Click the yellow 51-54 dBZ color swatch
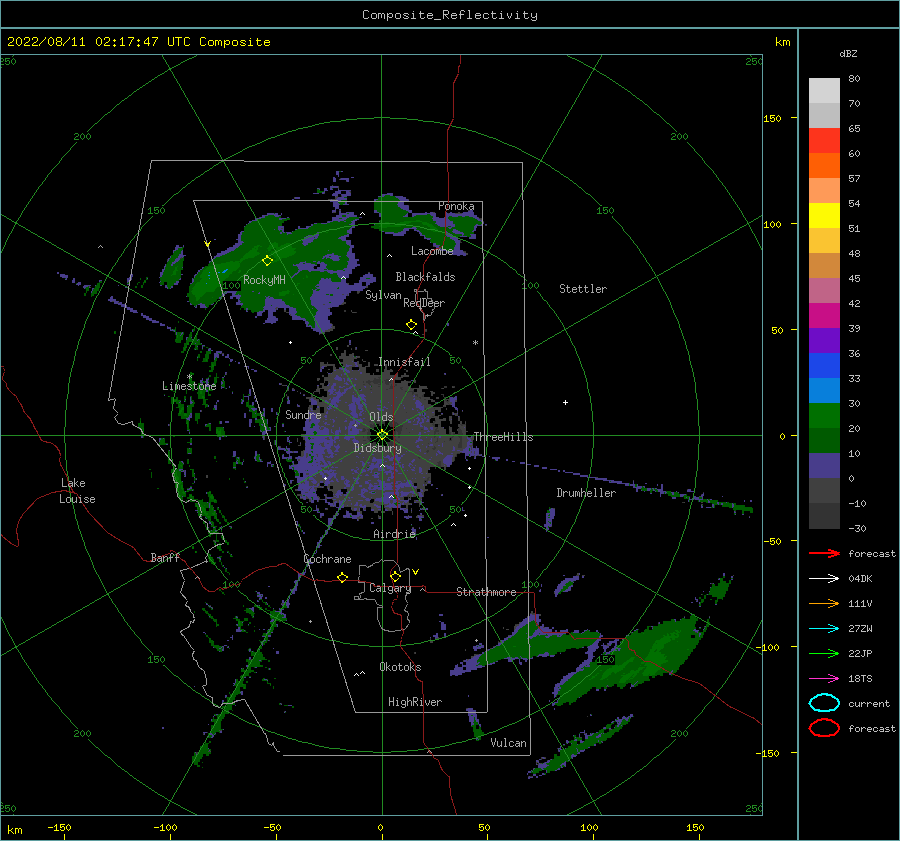 [824, 216]
